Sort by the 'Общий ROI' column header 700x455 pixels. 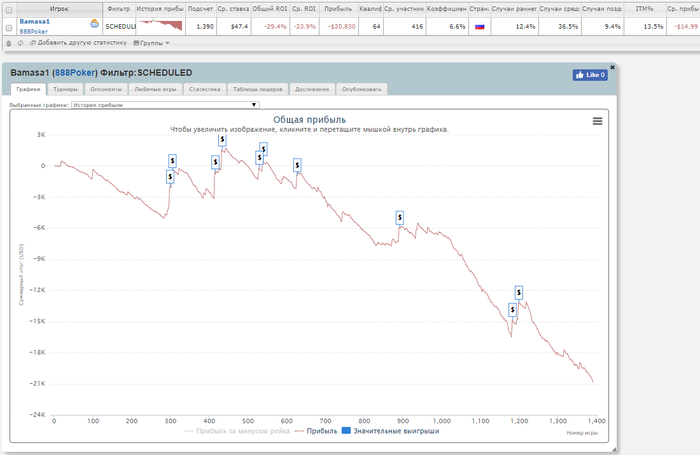click(270, 9)
